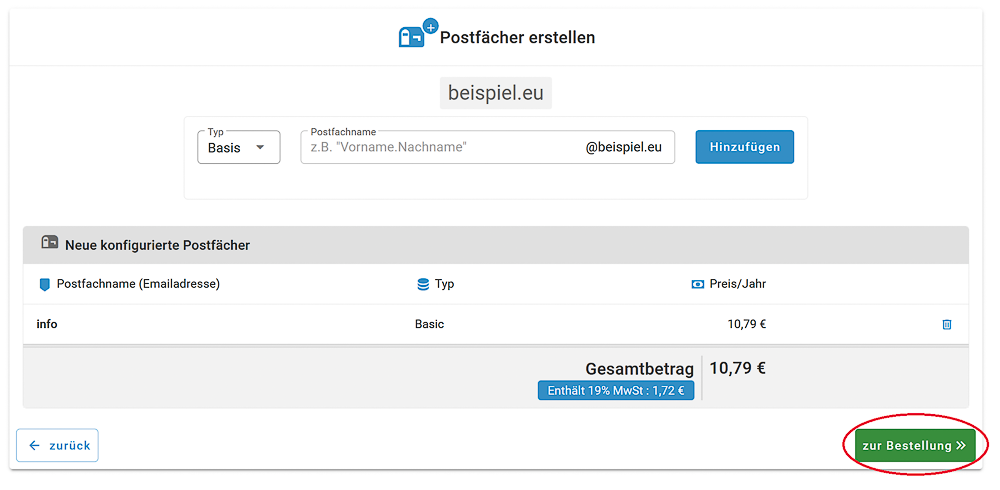Click the mailbox-plus icon beside Postfächer erstellen
1000x490 pixels.
coord(418,34)
